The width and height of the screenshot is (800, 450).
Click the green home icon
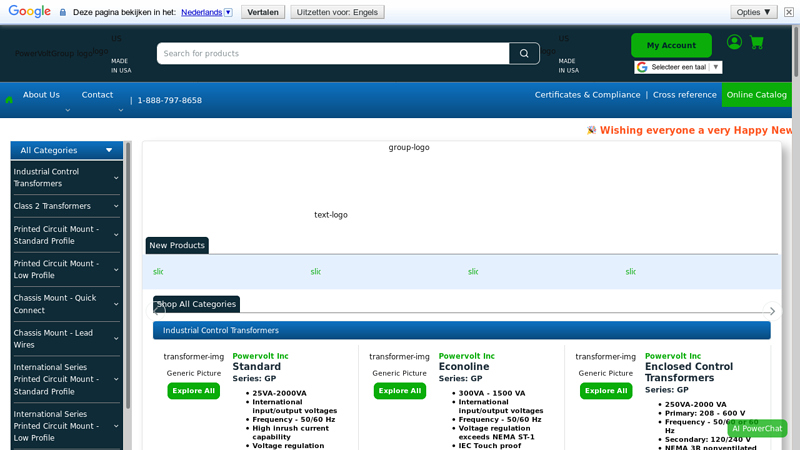click(x=9, y=100)
